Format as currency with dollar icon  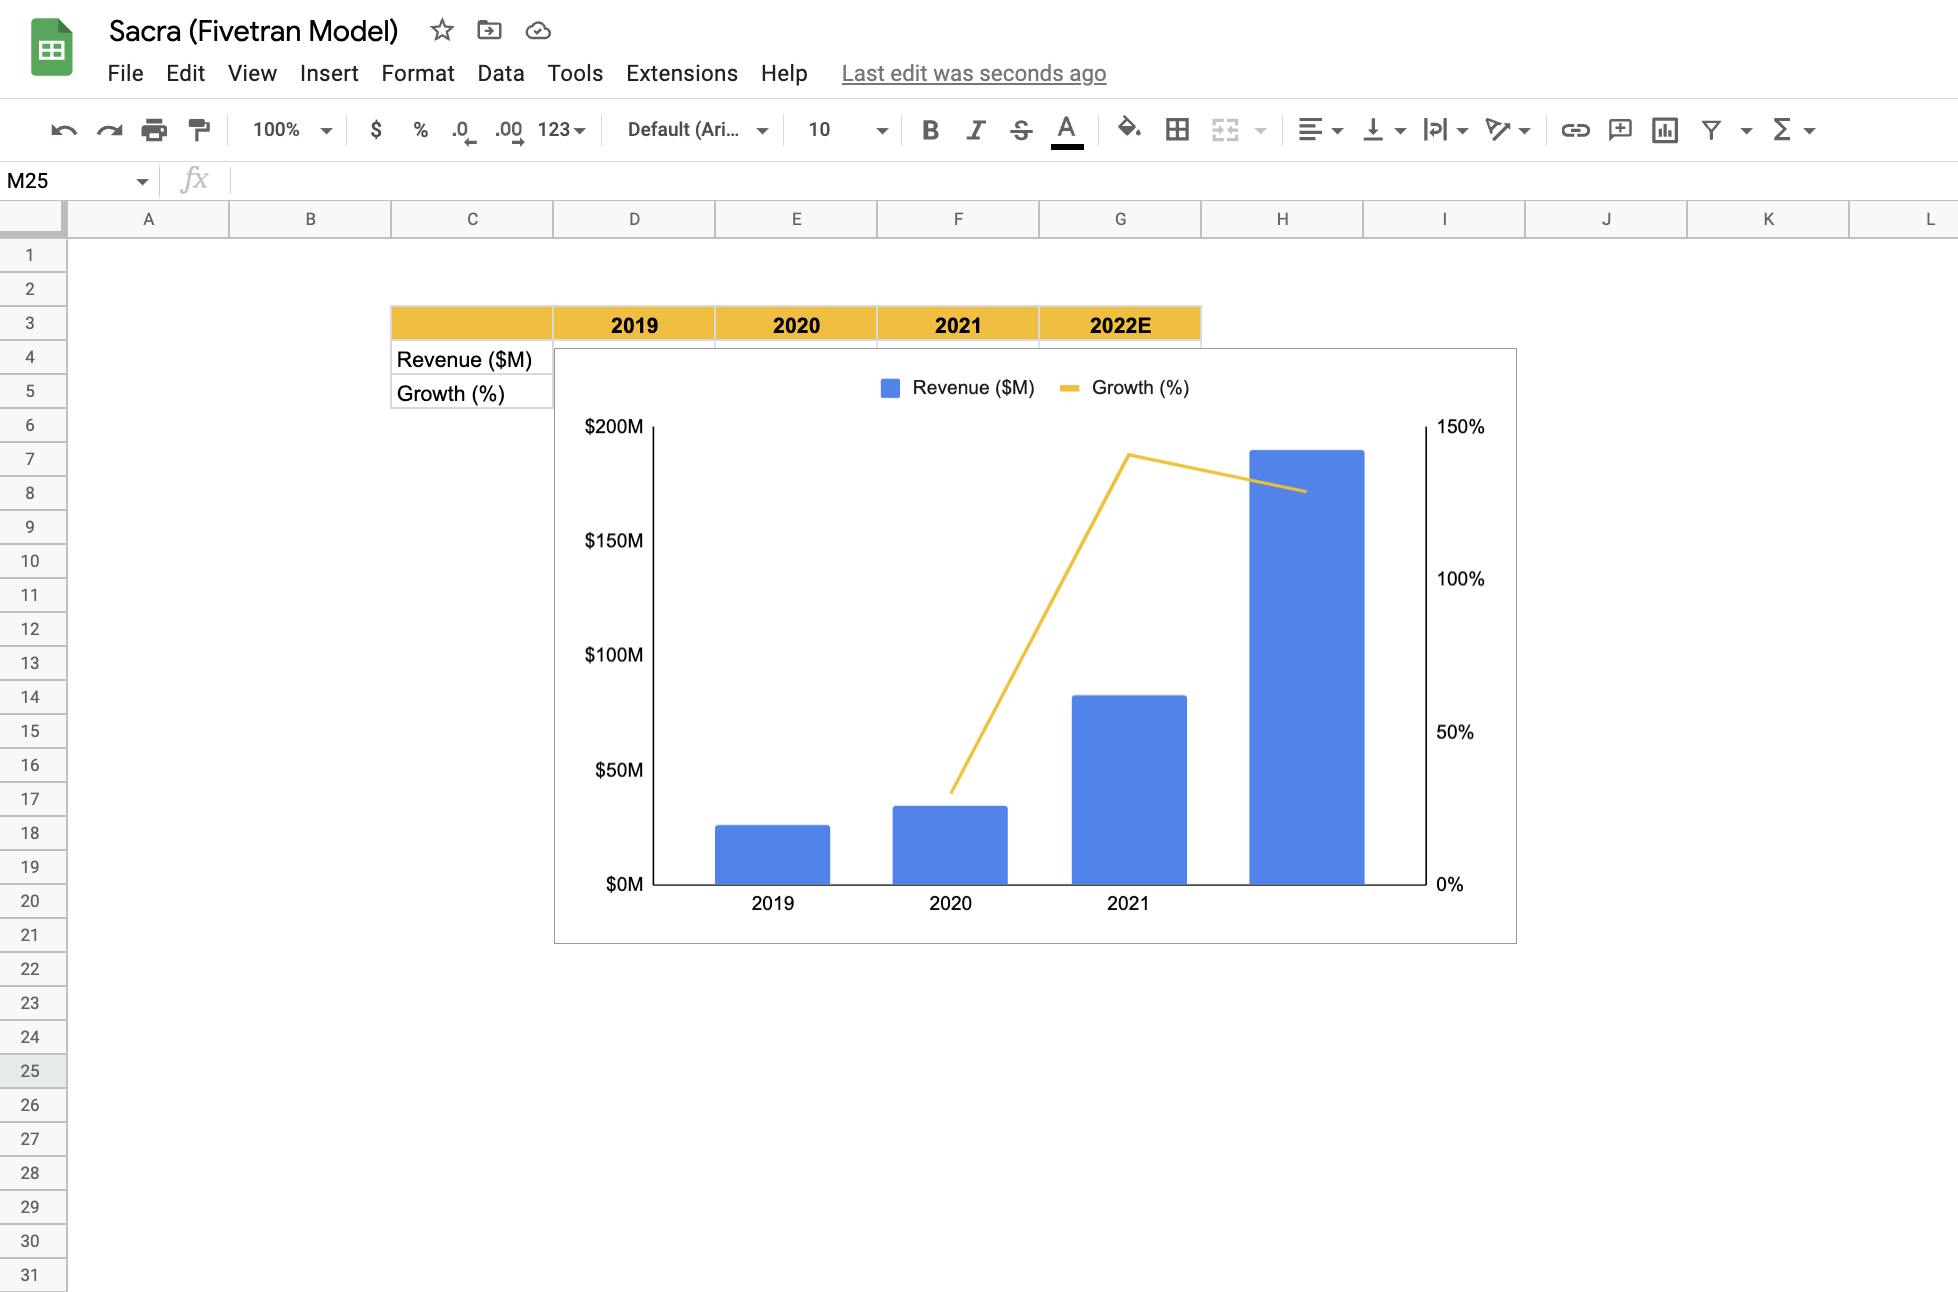pyautogui.click(x=376, y=130)
